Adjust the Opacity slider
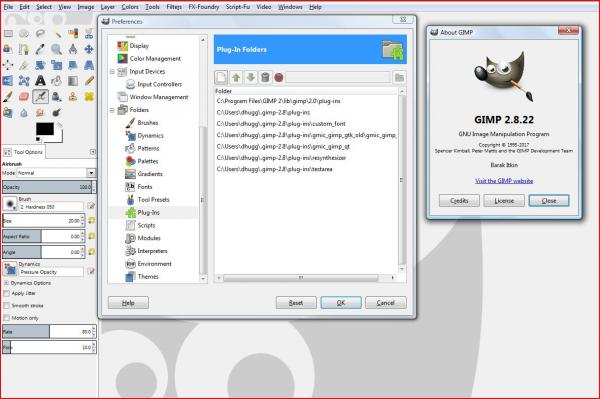The width and height of the screenshot is (600, 399). (47, 187)
